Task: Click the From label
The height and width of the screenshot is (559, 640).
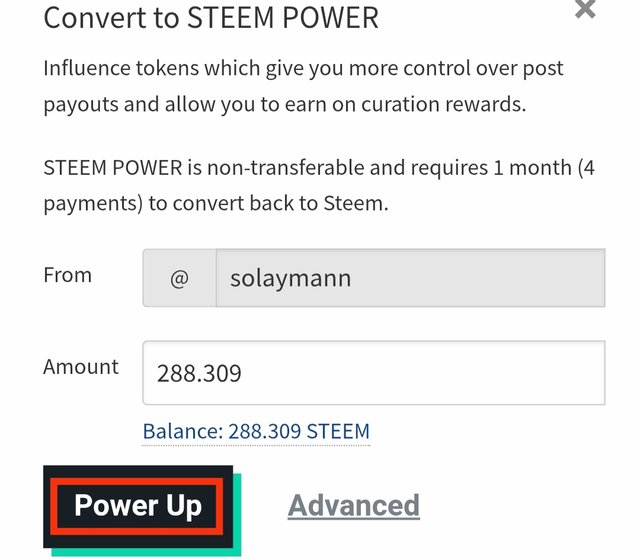Action: click(67, 275)
